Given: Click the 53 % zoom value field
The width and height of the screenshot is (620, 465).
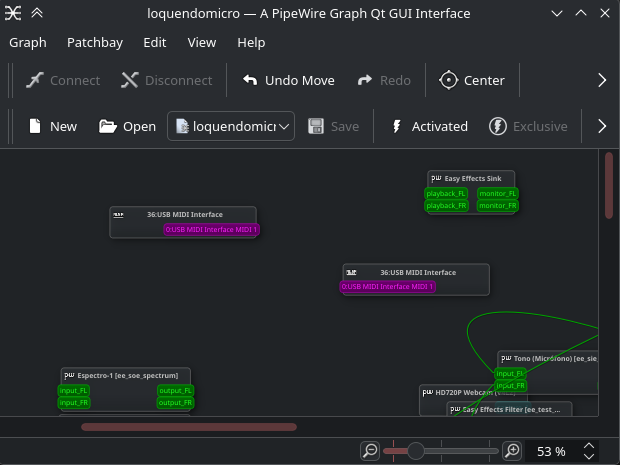Looking at the screenshot, I should pyautogui.click(x=551, y=451).
